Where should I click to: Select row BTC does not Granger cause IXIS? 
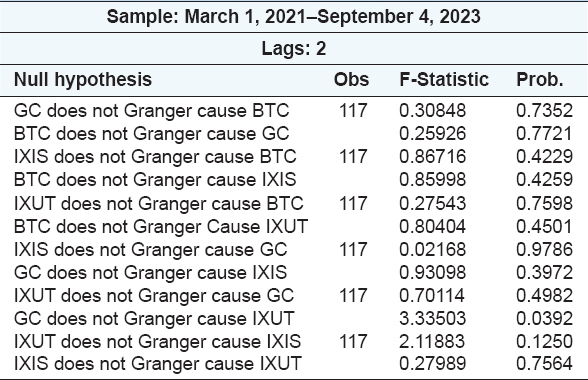tap(294, 180)
